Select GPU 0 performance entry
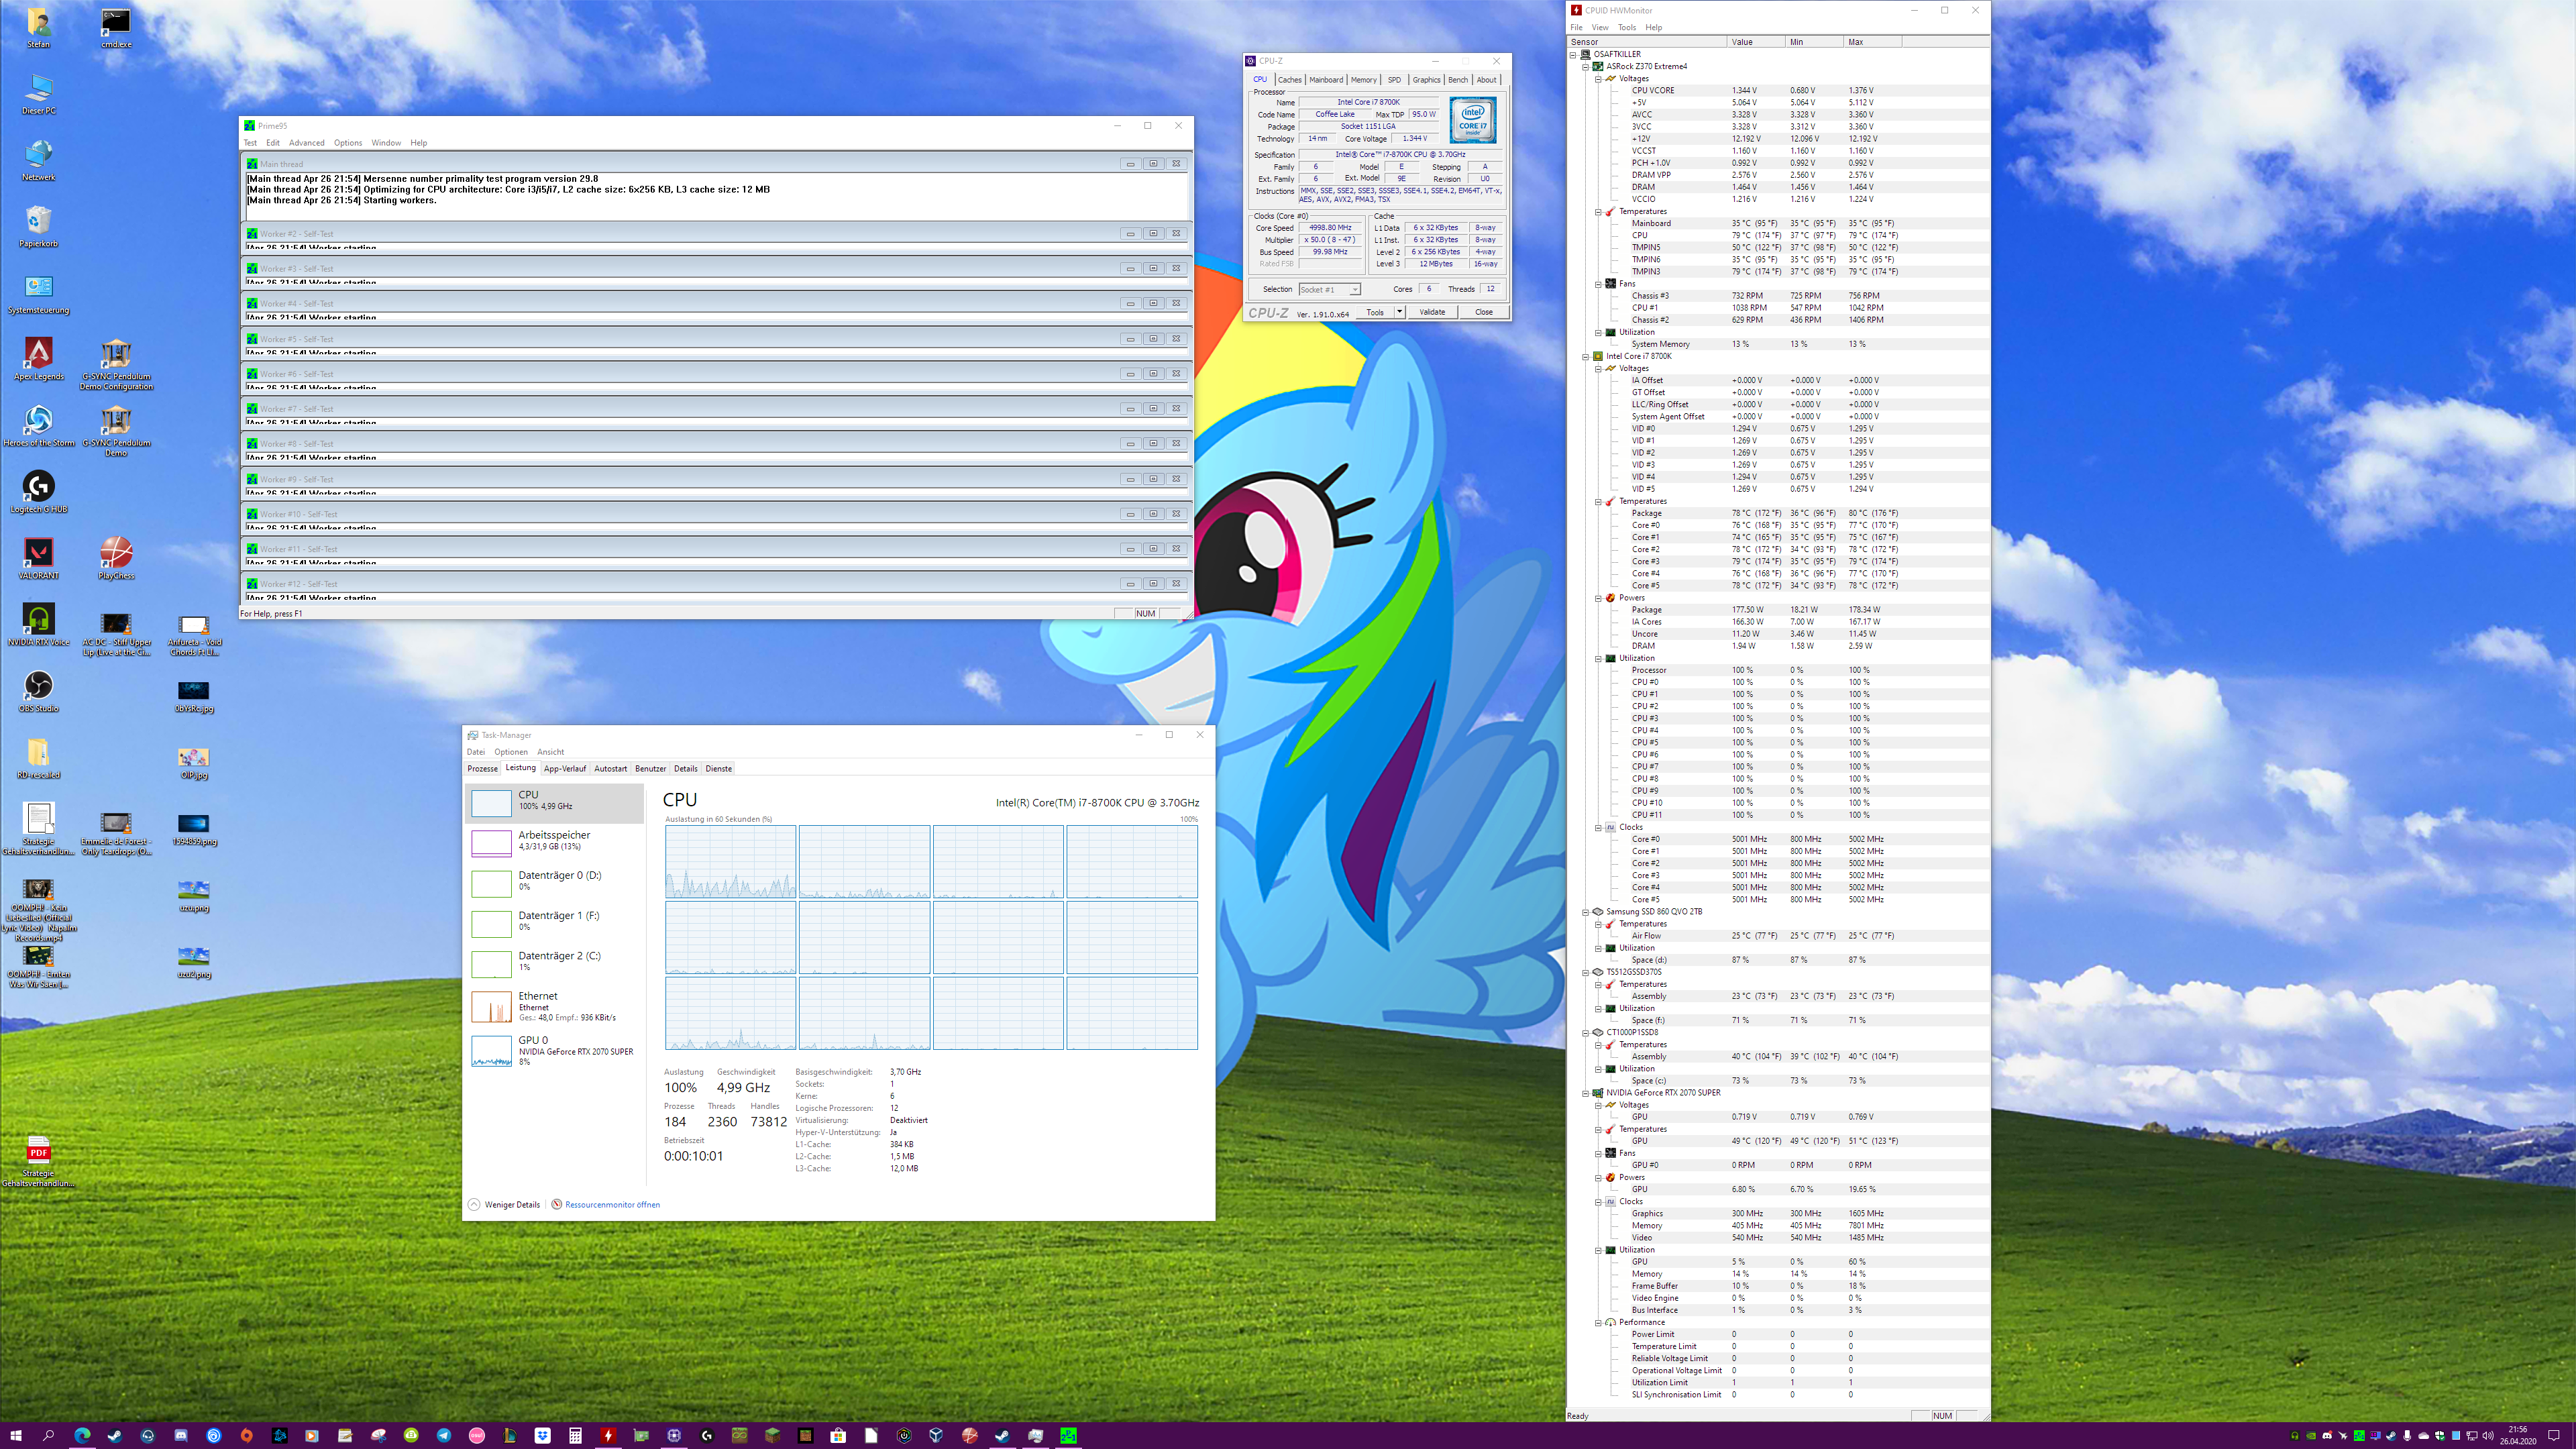 click(x=554, y=1050)
